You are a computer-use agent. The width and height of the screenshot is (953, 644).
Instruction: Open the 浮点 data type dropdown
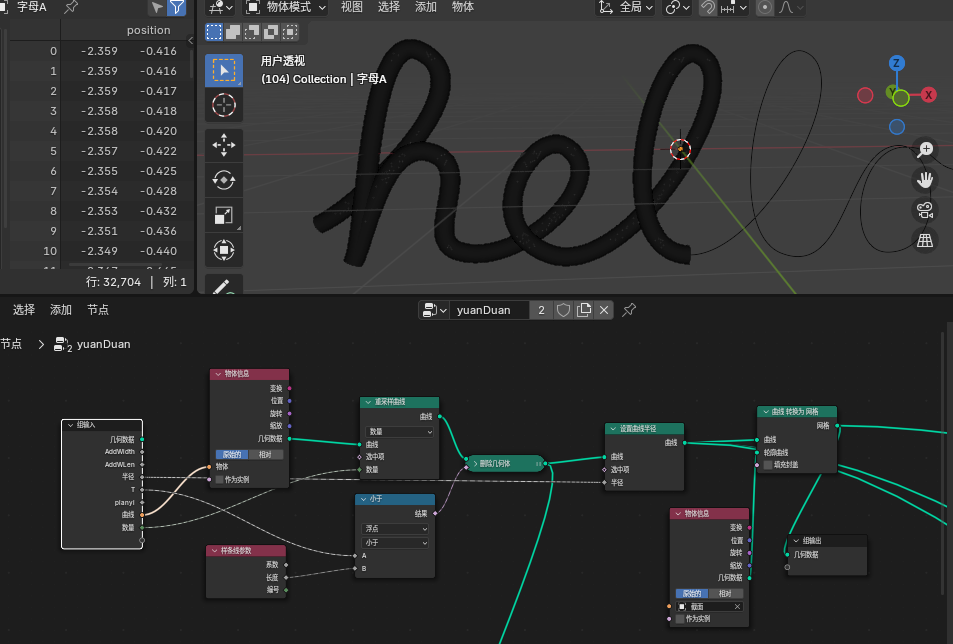point(395,528)
